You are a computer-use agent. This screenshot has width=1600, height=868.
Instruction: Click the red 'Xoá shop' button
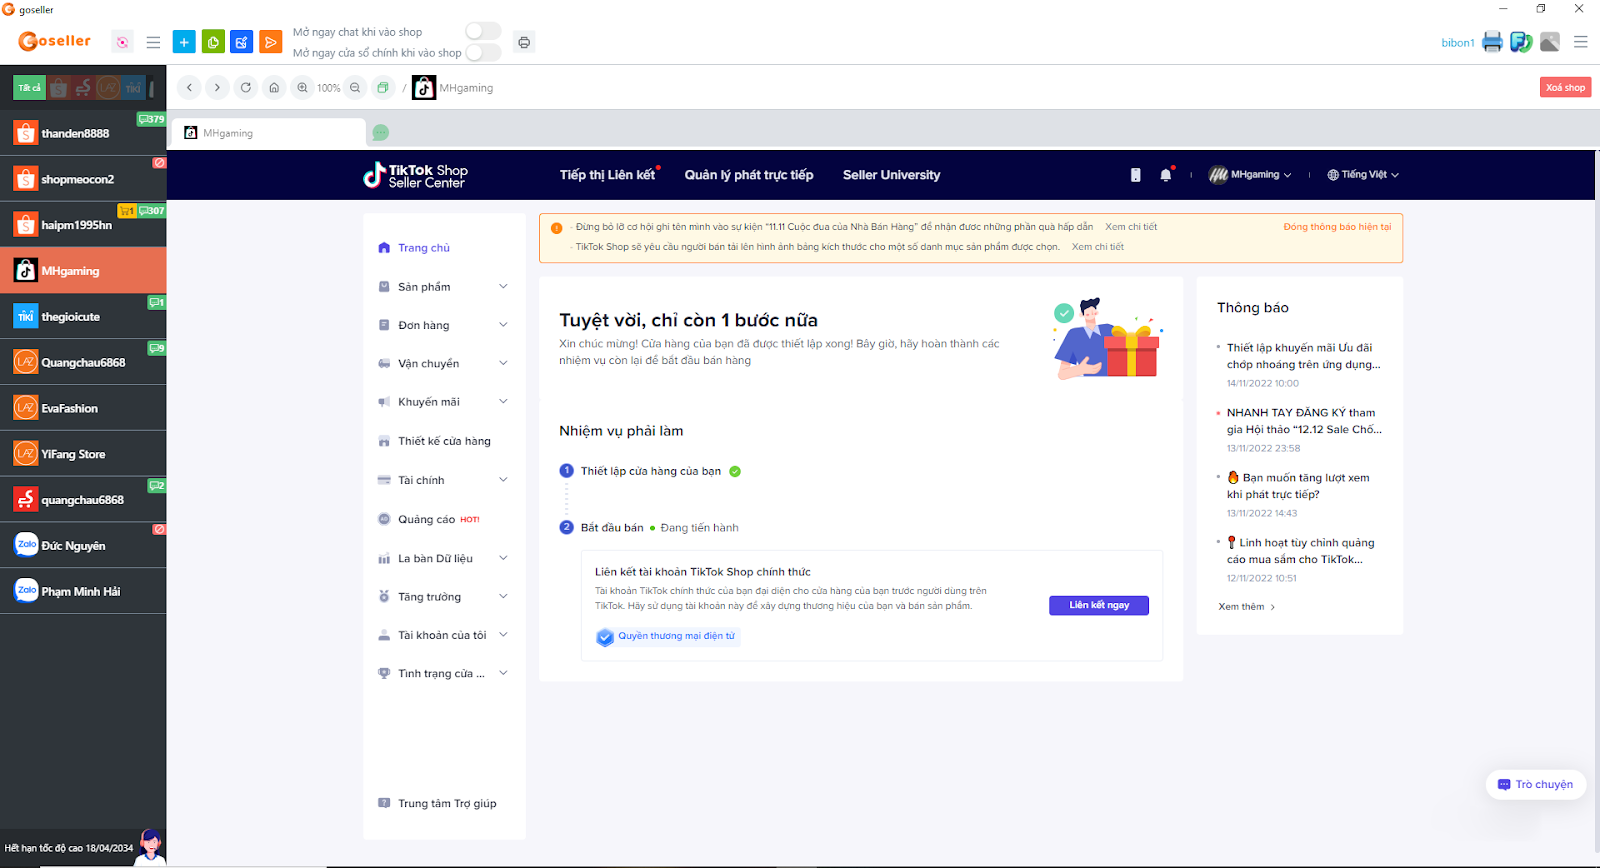[x=1565, y=88]
